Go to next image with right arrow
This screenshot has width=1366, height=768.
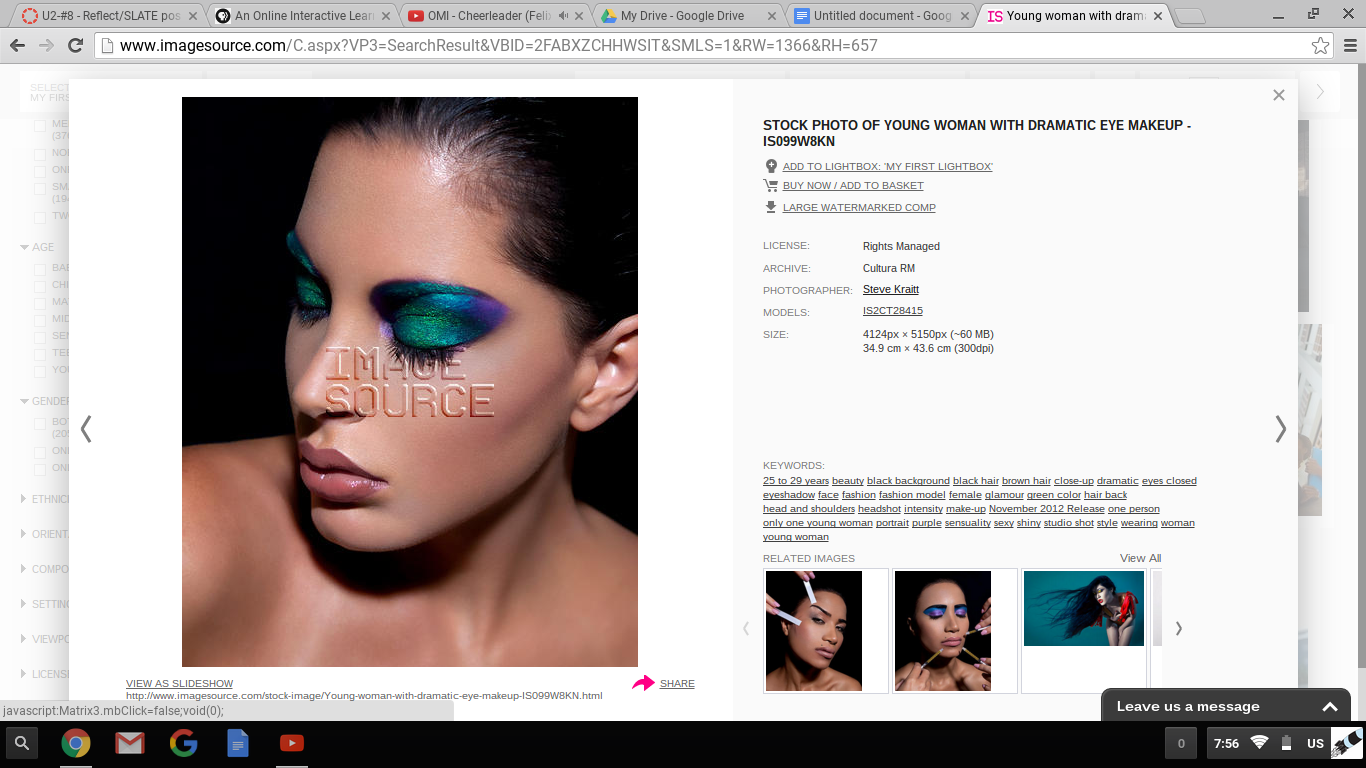click(1280, 429)
